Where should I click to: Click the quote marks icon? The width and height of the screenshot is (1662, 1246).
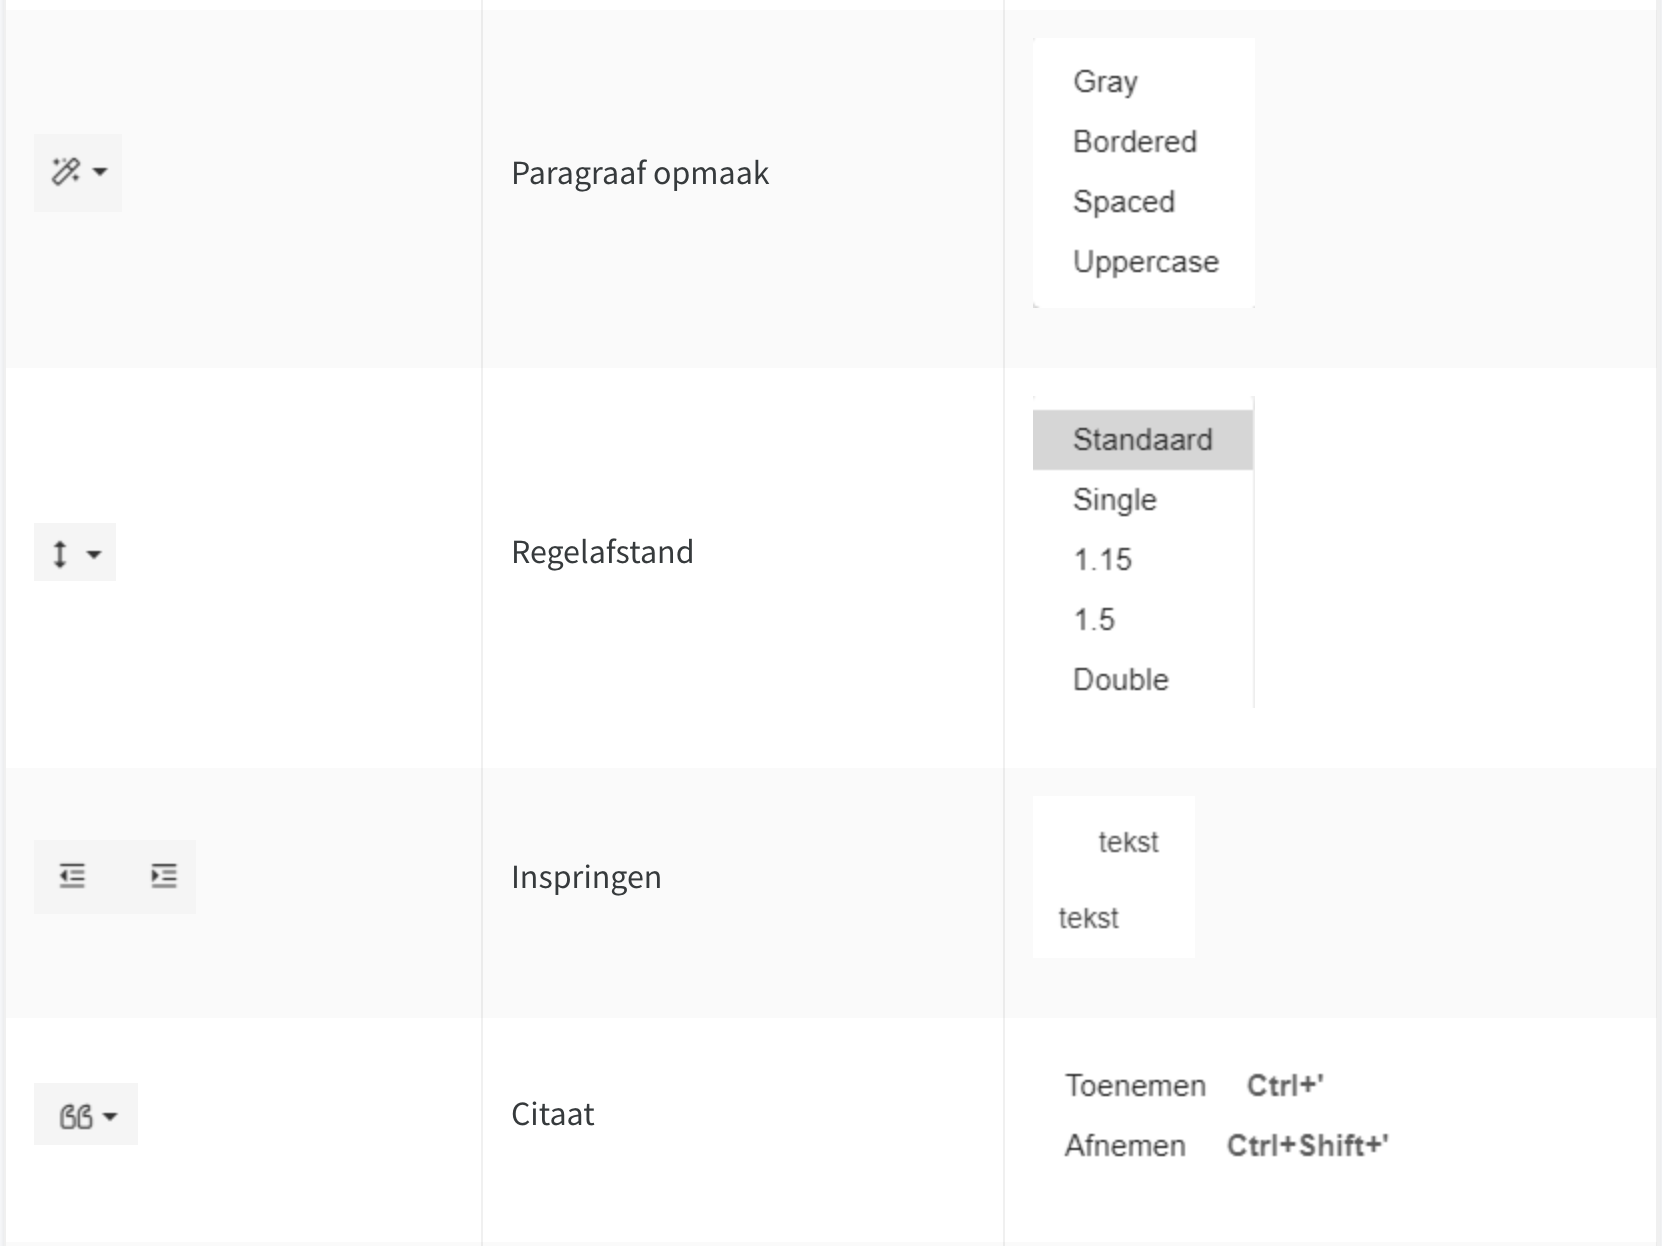tap(76, 1116)
